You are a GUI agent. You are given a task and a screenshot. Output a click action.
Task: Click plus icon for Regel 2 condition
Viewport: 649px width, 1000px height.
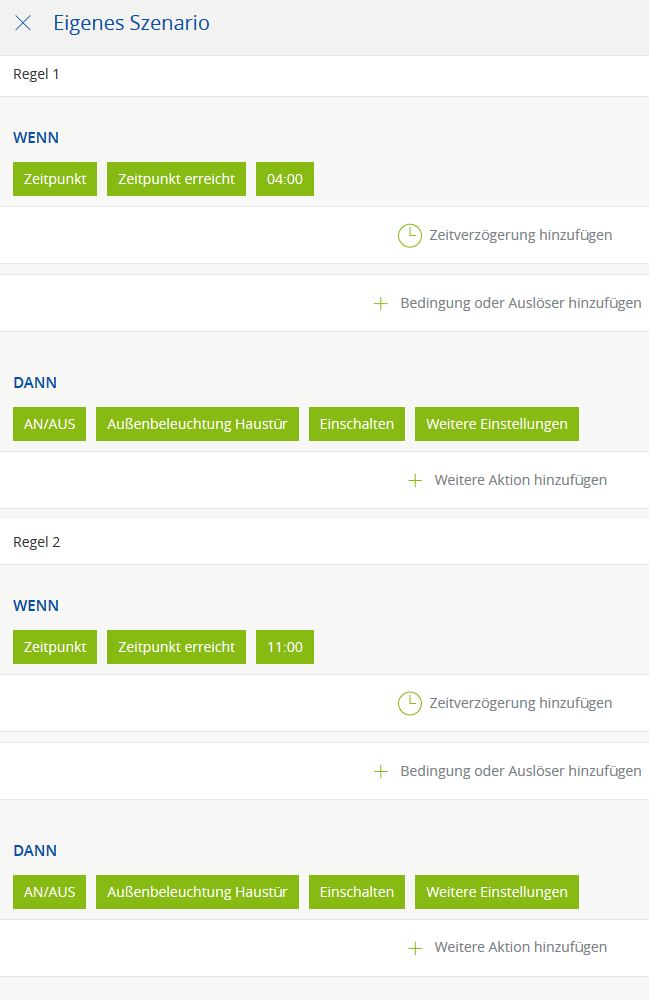[x=380, y=771]
